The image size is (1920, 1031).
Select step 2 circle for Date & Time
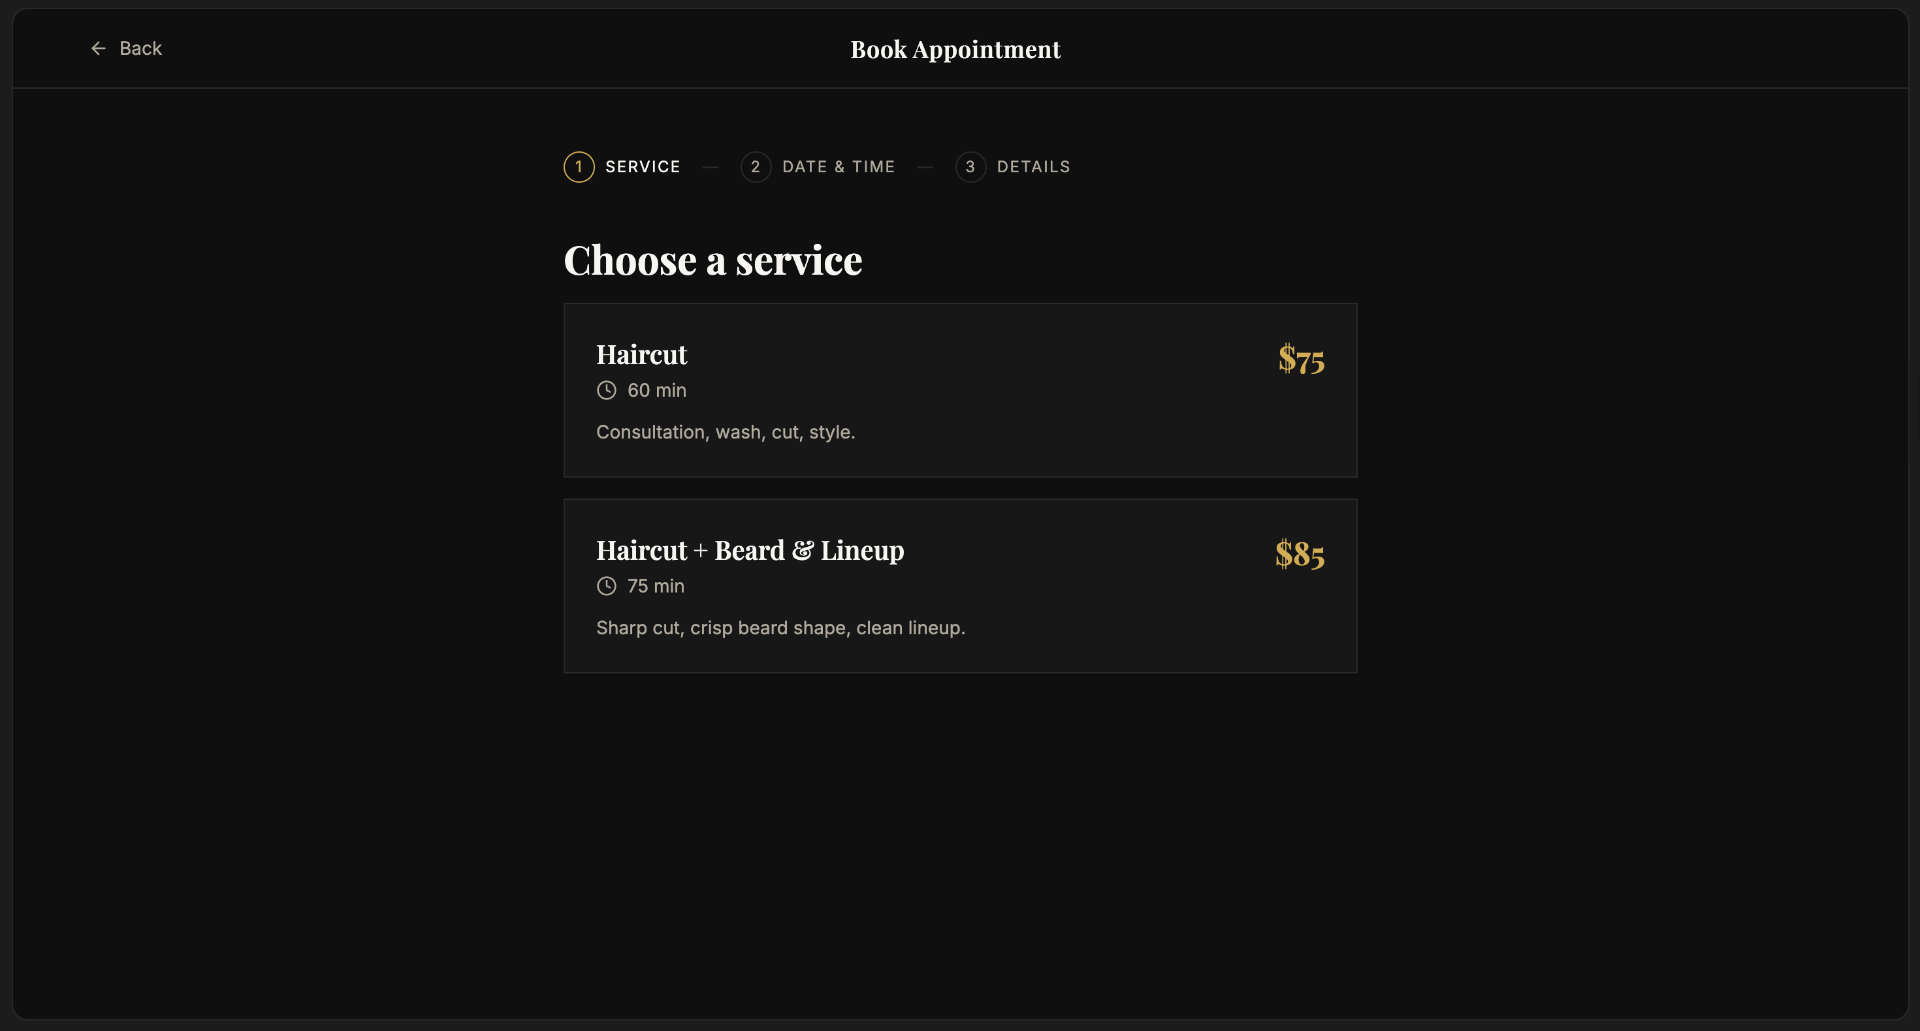[756, 167]
